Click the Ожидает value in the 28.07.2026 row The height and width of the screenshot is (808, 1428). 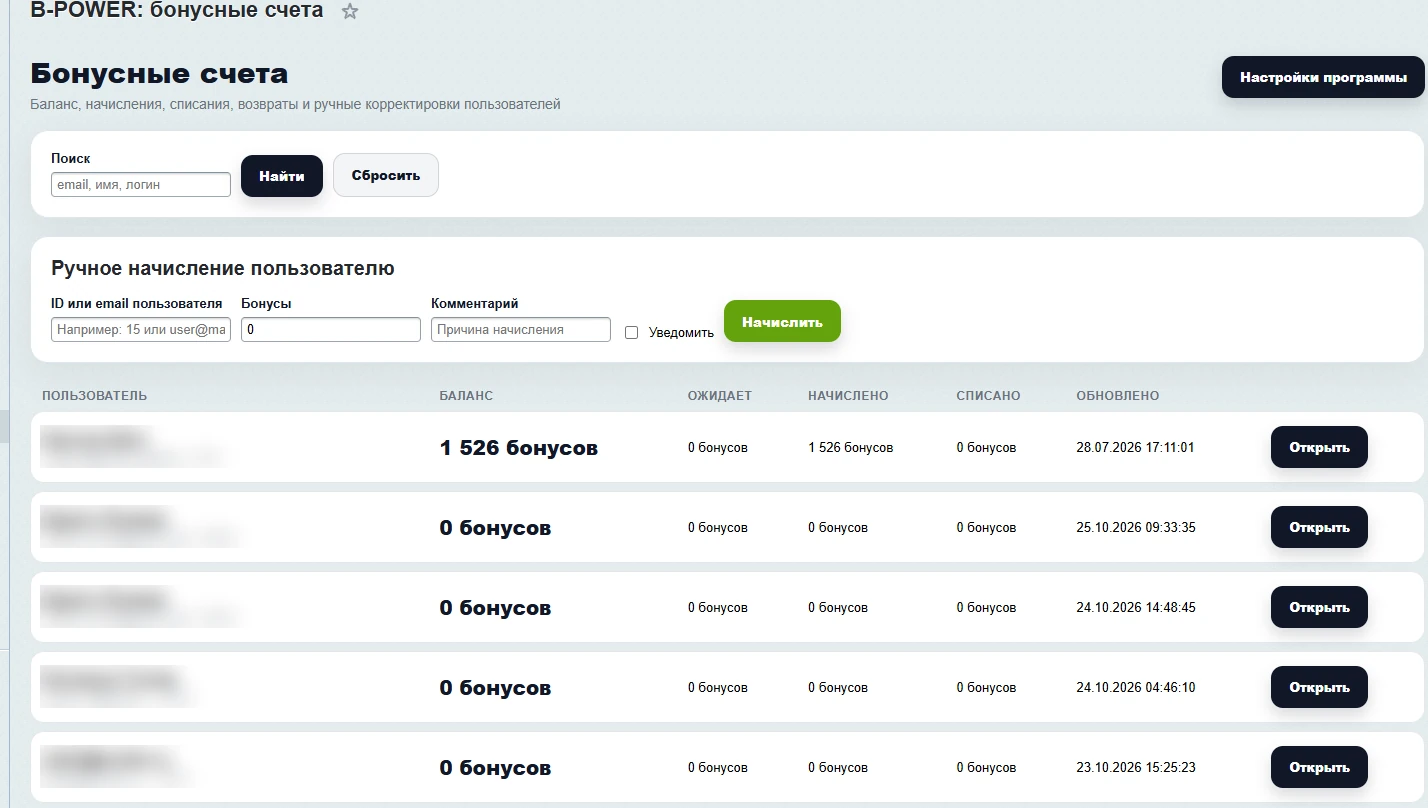(718, 448)
